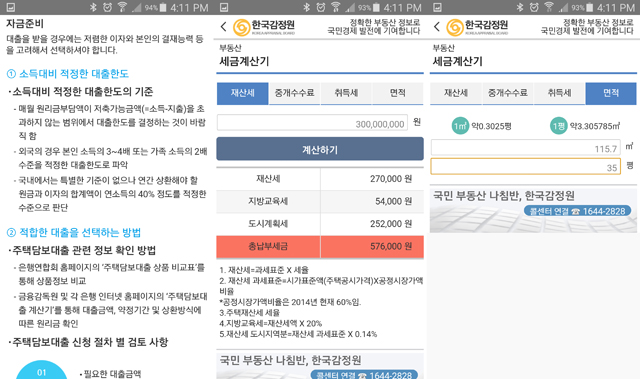Tap screenshot notification icon in middle status bar
Image resolution: width=640 pixels, height=379 pixels.
tap(224, 7)
